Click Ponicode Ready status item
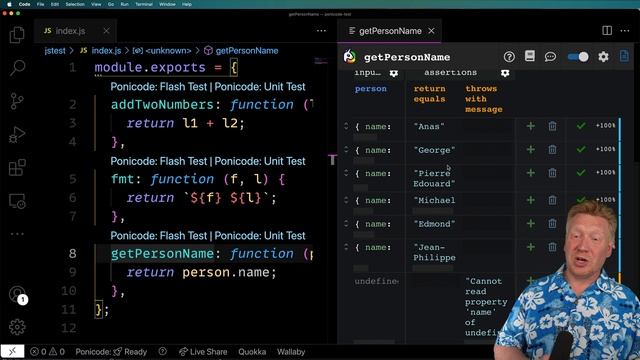Viewport: 640px width, 360px height. [x=111, y=352]
